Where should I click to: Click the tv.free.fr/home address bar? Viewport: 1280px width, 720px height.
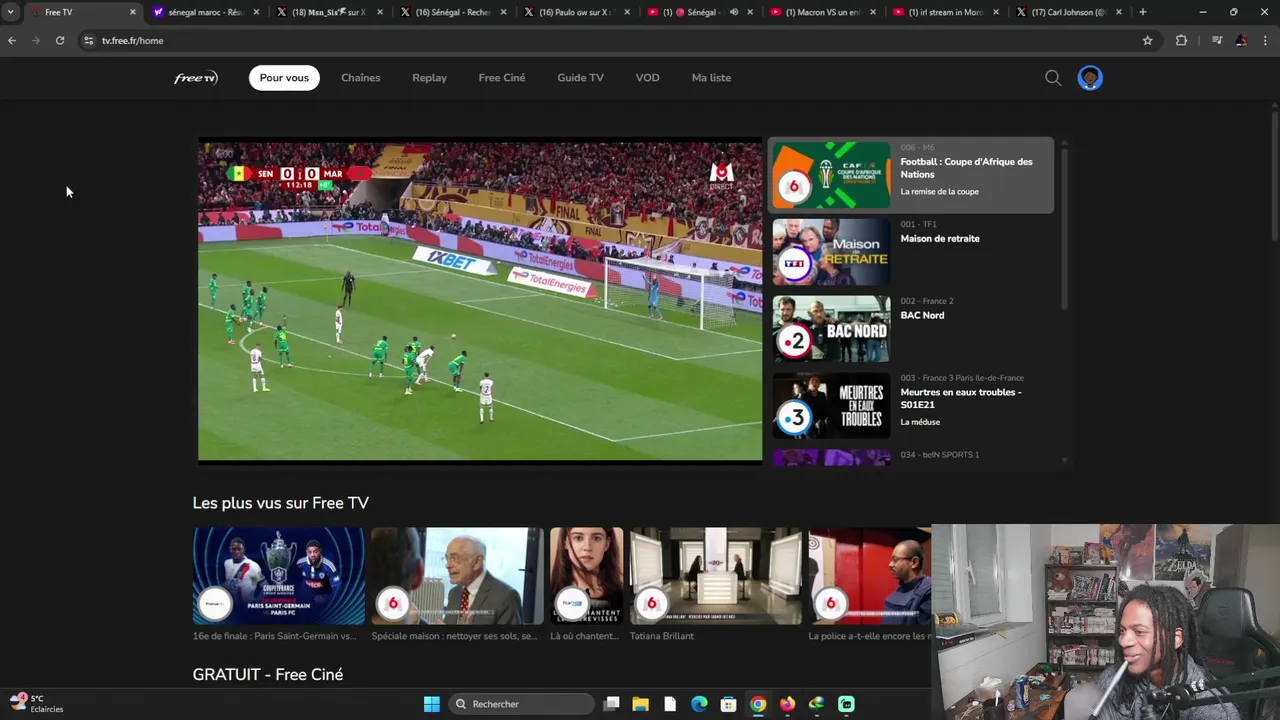click(x=610, y=41)
